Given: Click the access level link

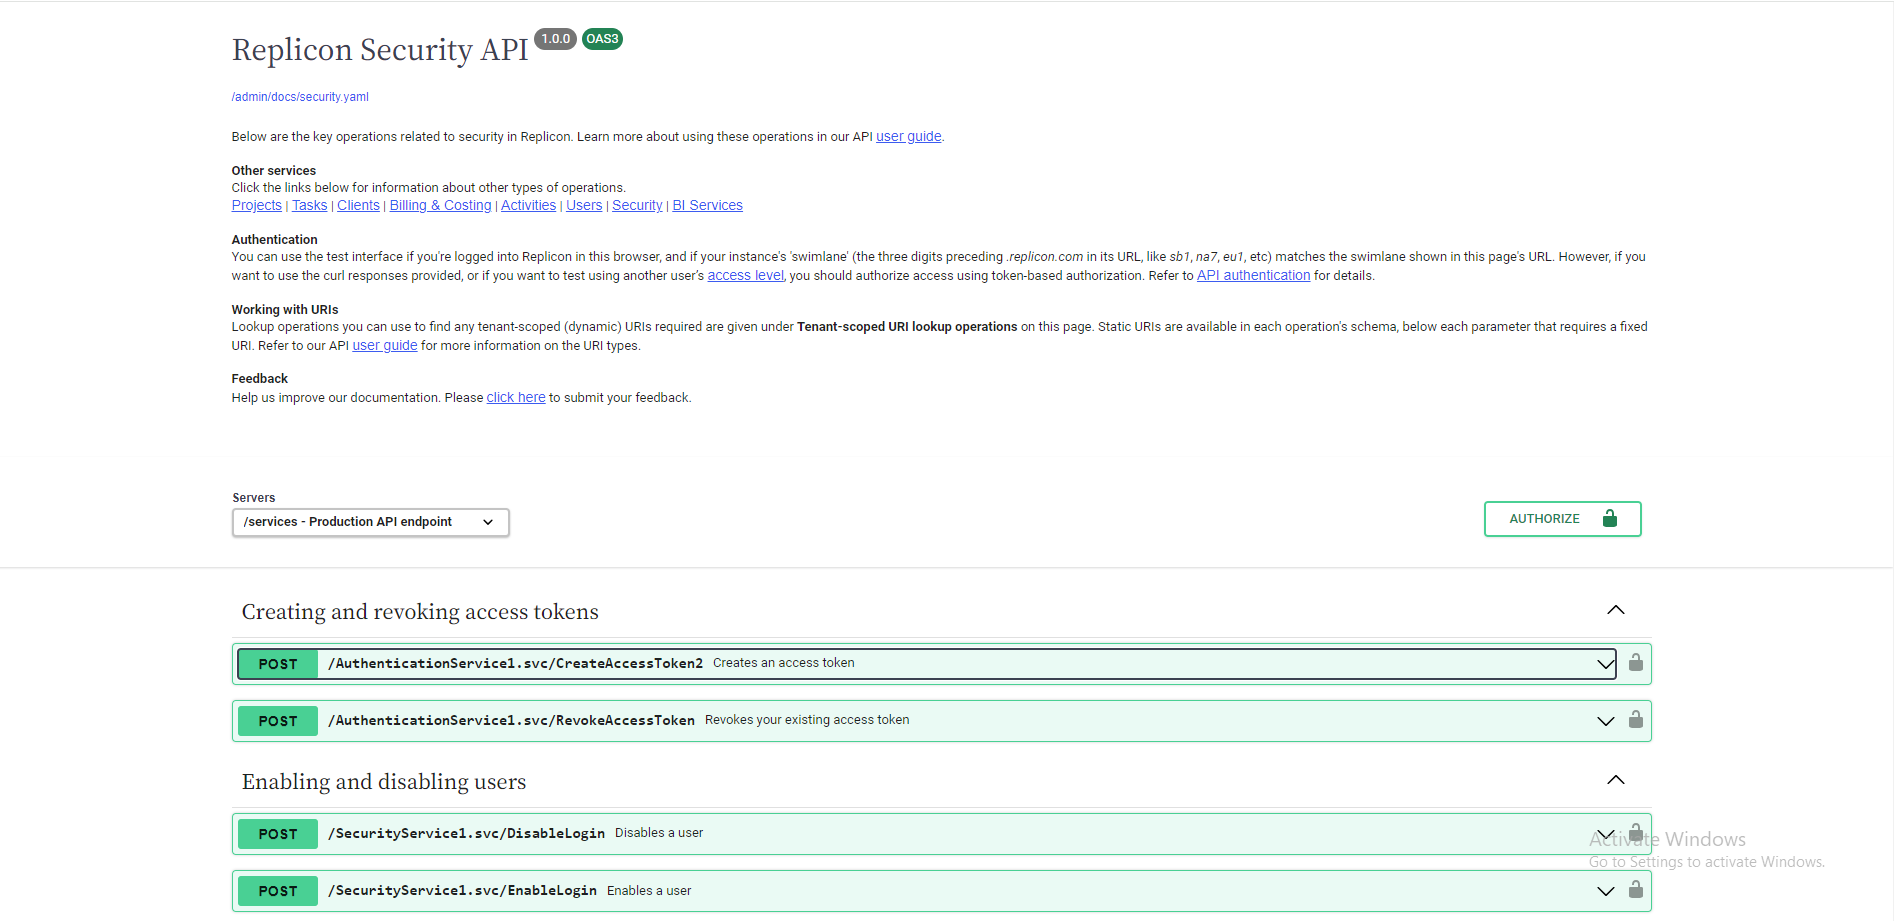Looking at the screenshot, I should [x=745, y=276].
